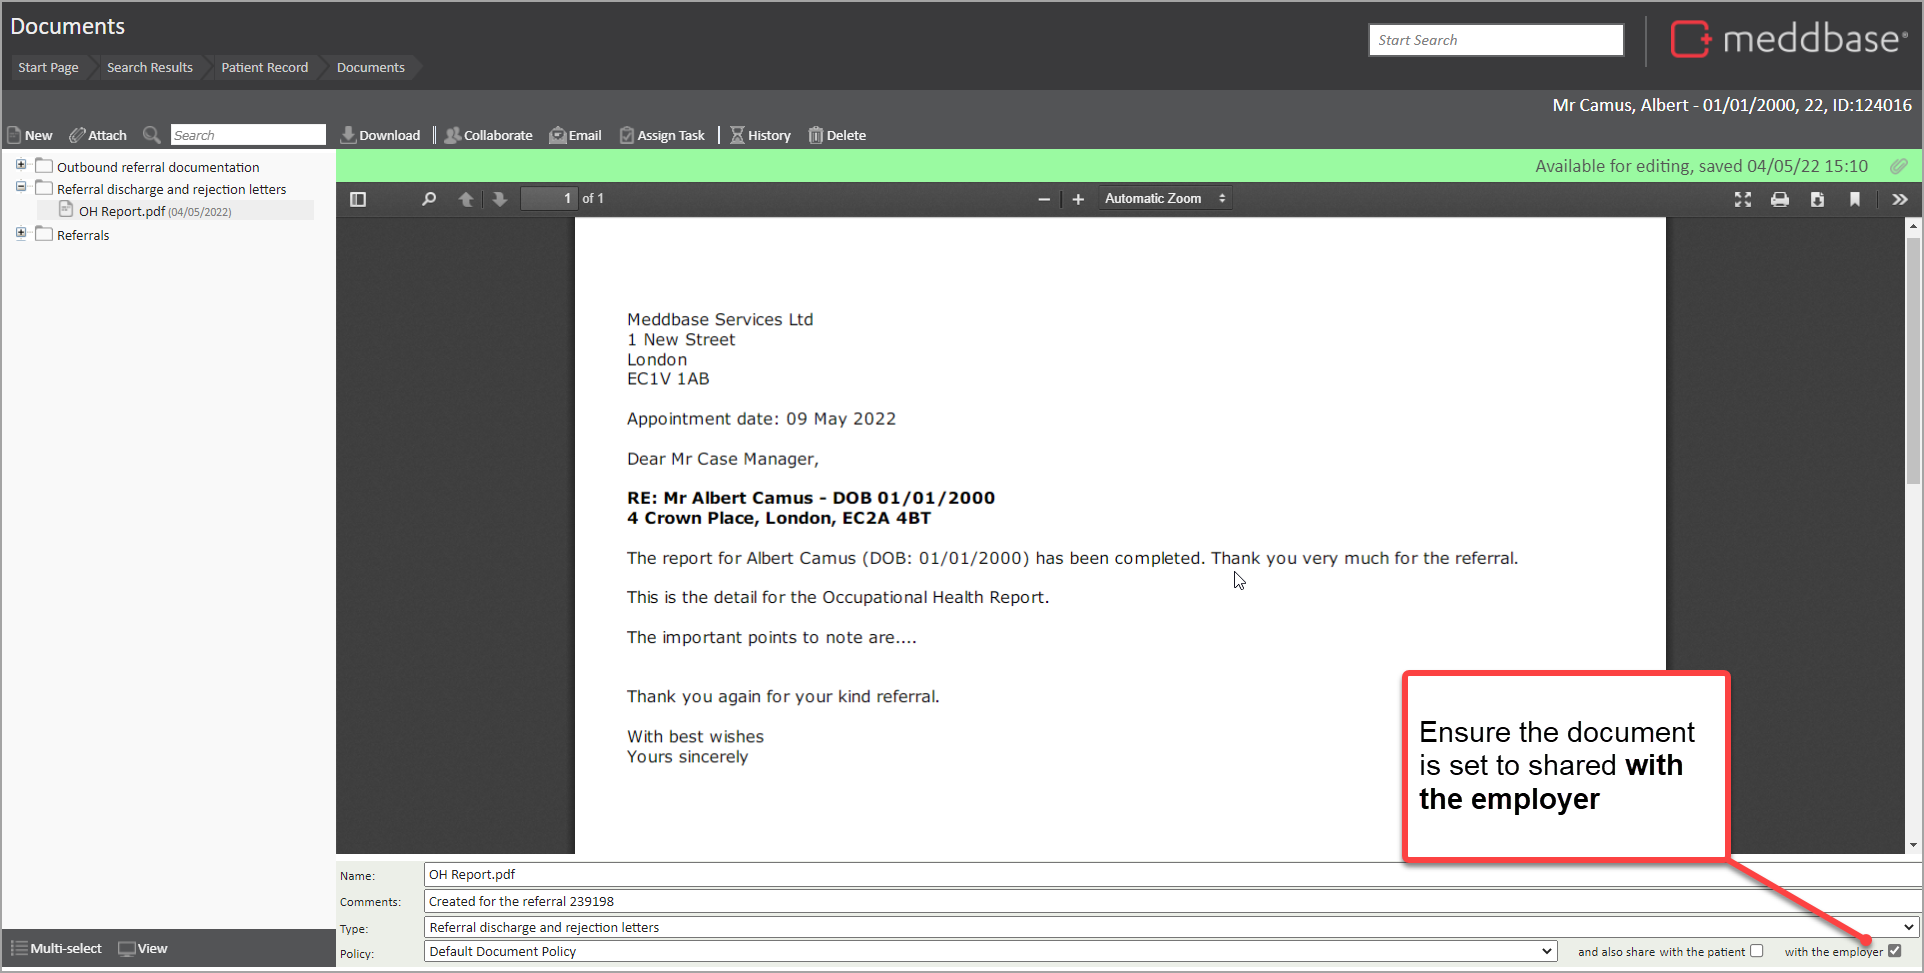
Task: Enable also share with the patient
Action: (x=1756, y=951)
